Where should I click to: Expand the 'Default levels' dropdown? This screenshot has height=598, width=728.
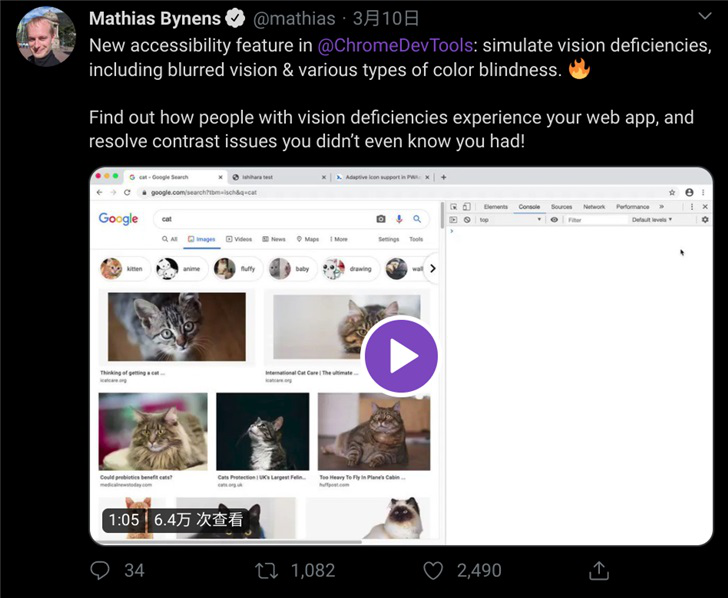click(652, 219)
